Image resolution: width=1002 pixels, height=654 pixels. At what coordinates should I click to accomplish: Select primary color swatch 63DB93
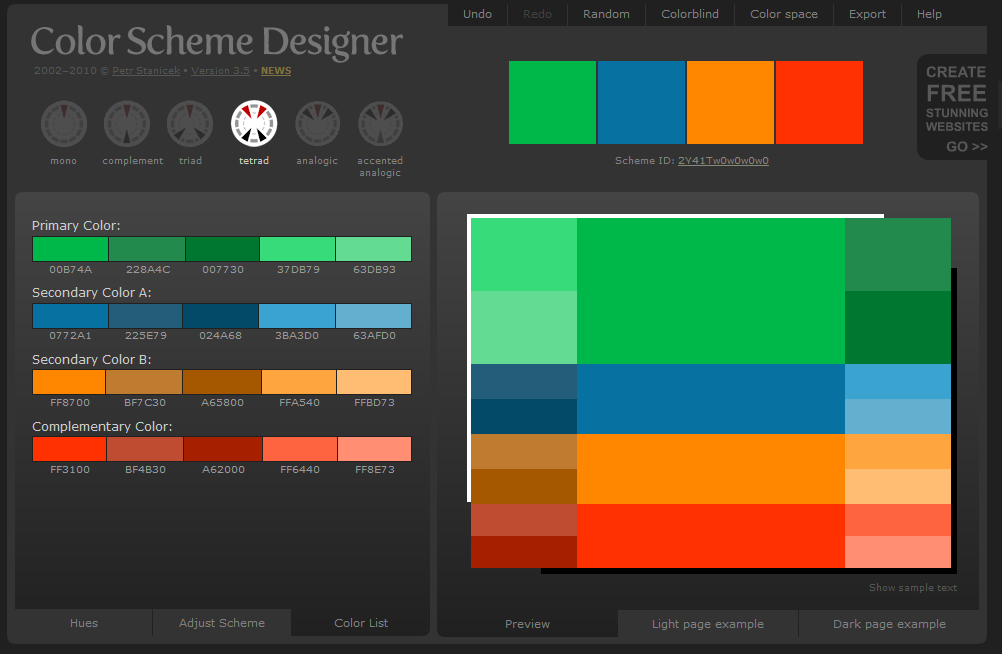coord(374,249)
